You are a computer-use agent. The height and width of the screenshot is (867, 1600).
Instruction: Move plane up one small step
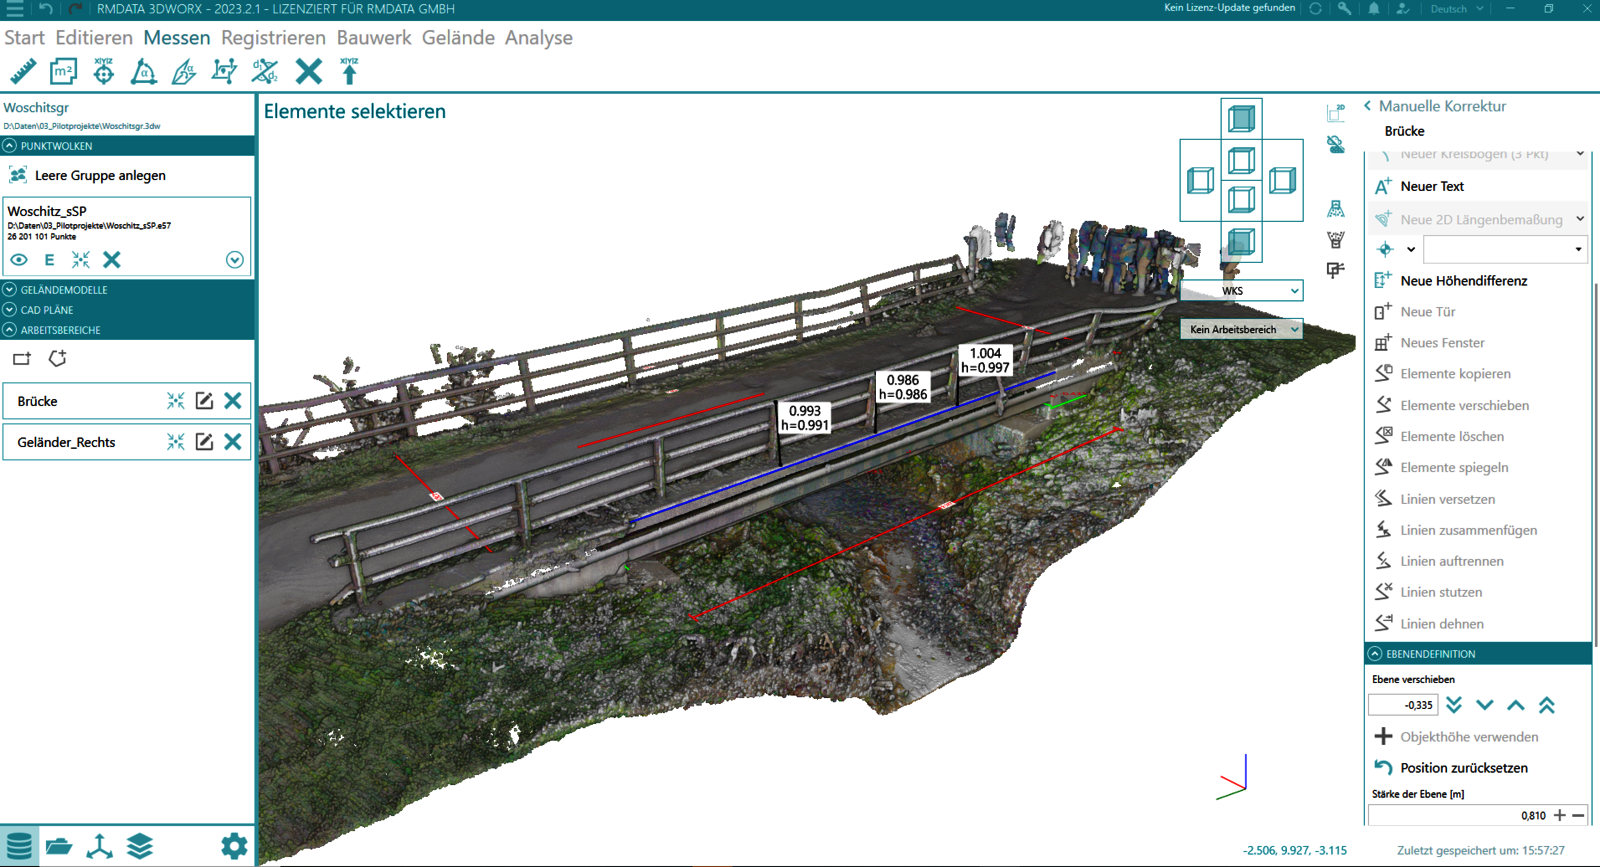click(1516, 705)
